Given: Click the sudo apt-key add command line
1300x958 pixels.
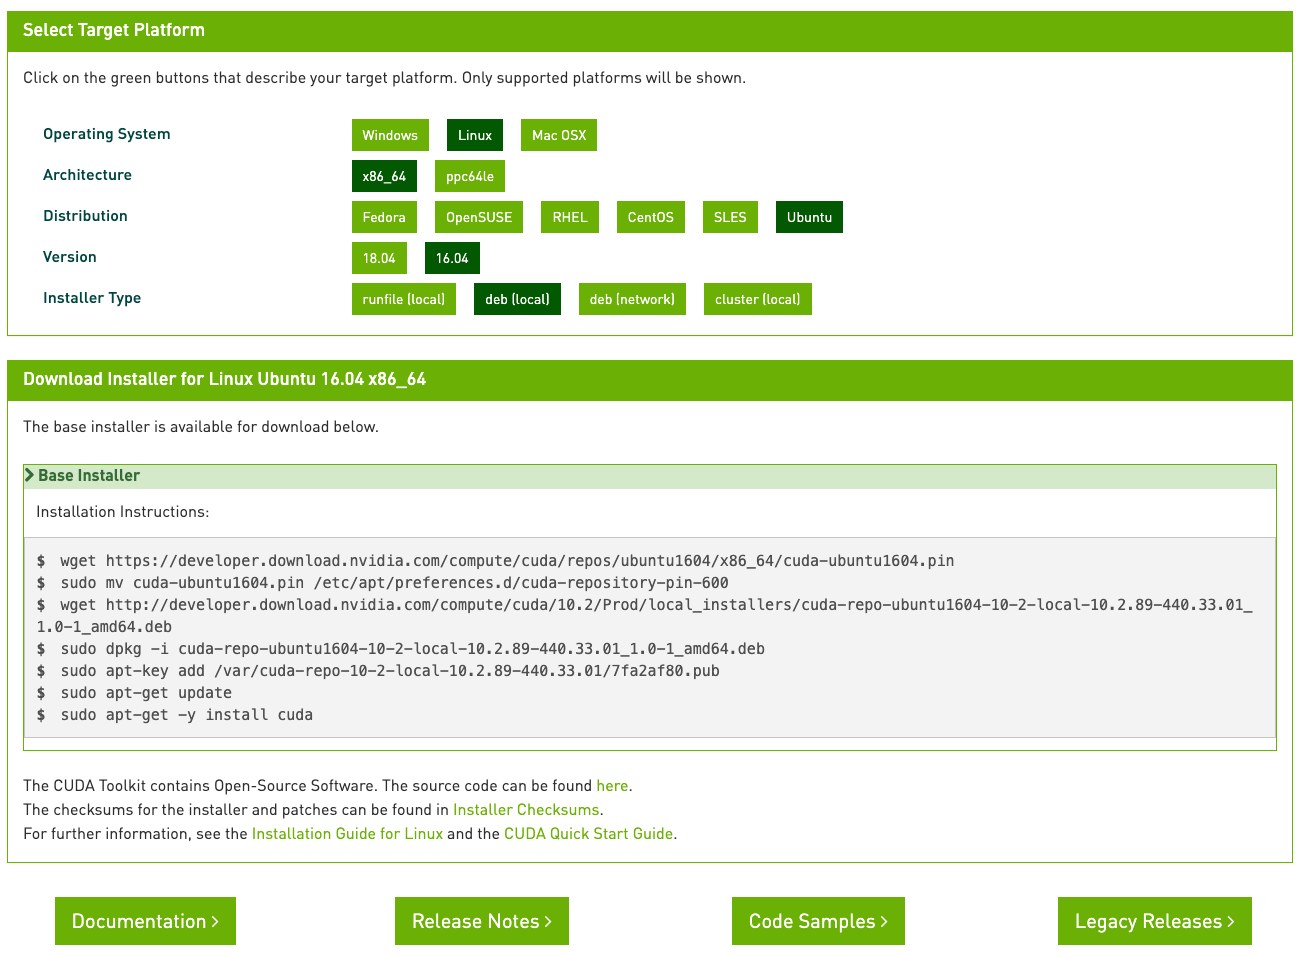Looking at the screenshot, I should pos(390,671).
